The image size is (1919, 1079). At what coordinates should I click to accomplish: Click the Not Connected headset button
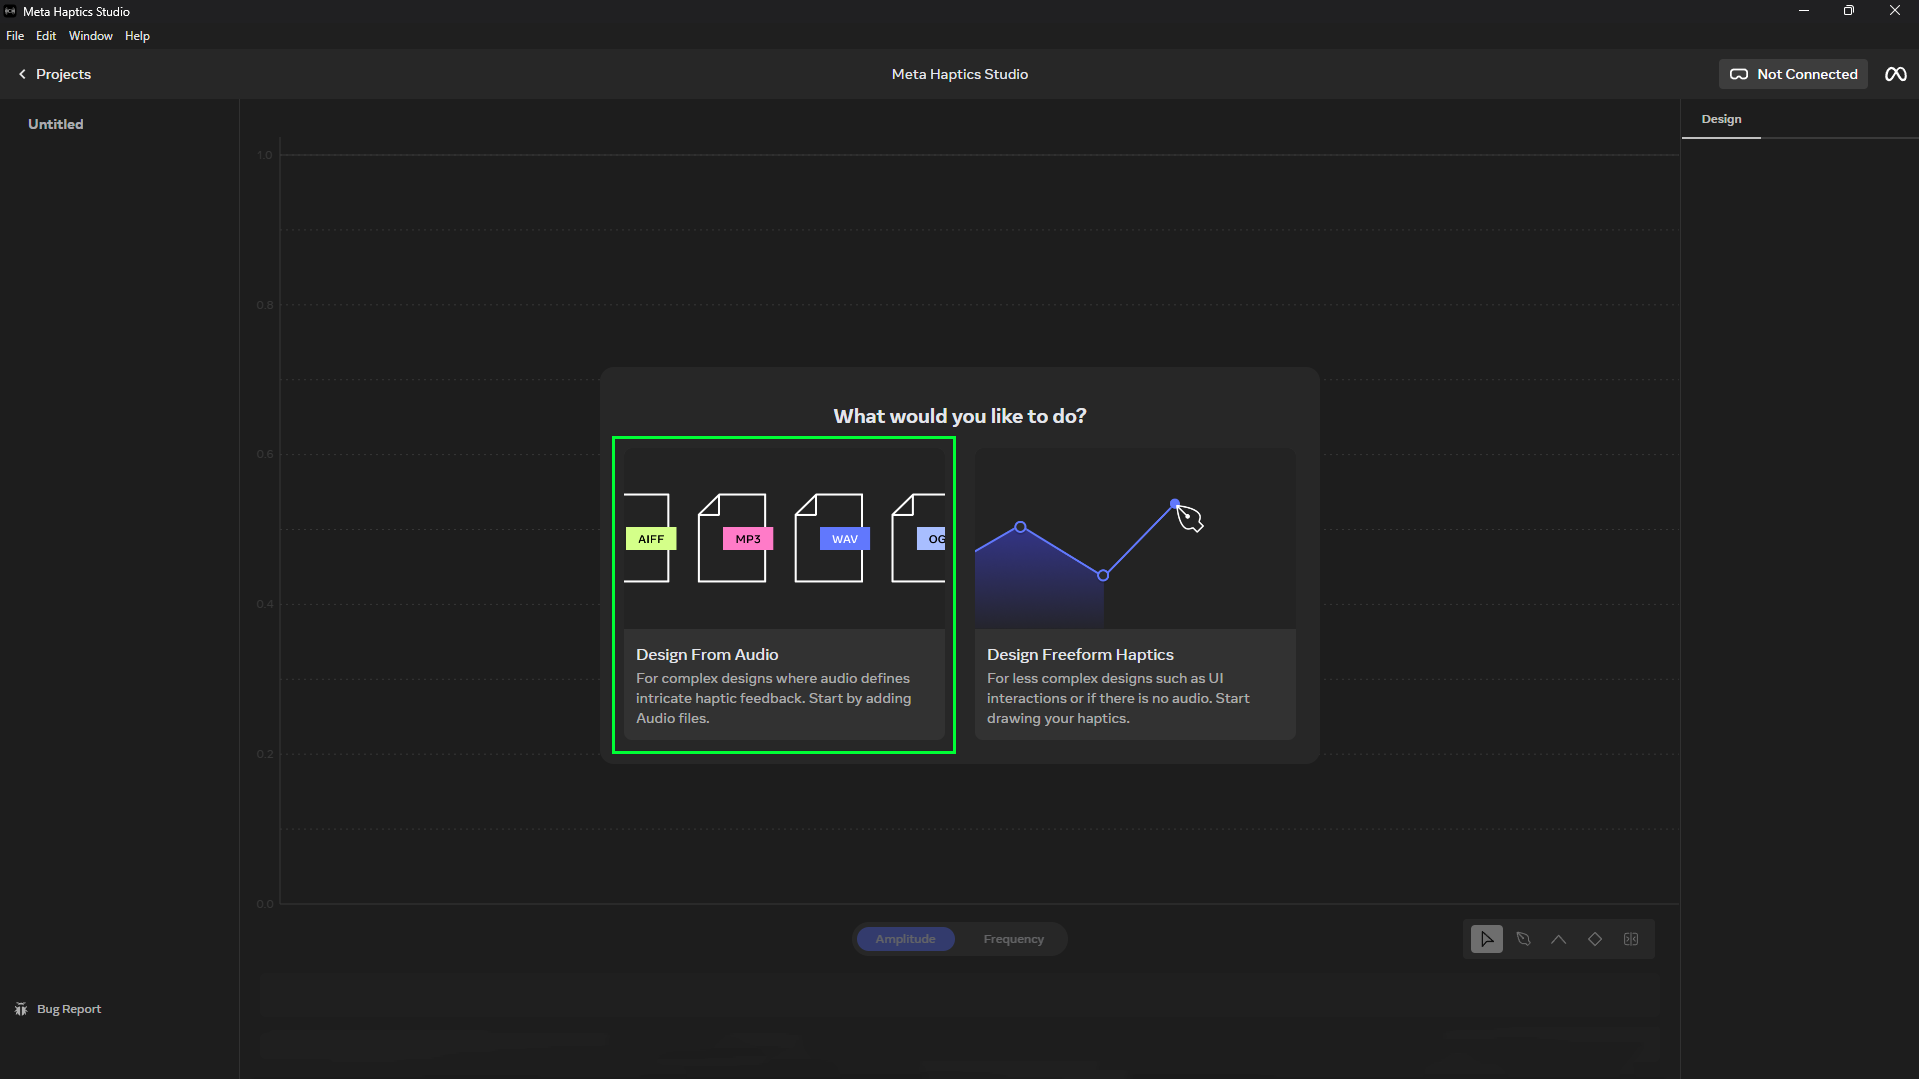coord(1793,74)
